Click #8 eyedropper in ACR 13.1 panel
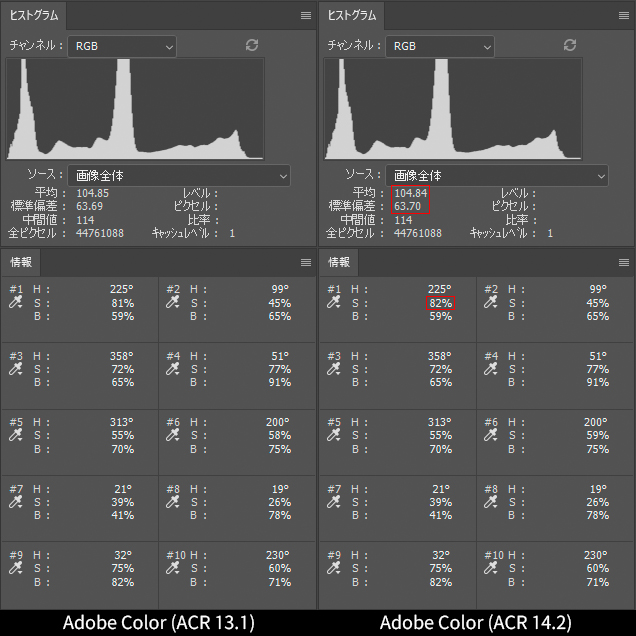The height and width of the screenshot is (636, 636). pos(172,502)
